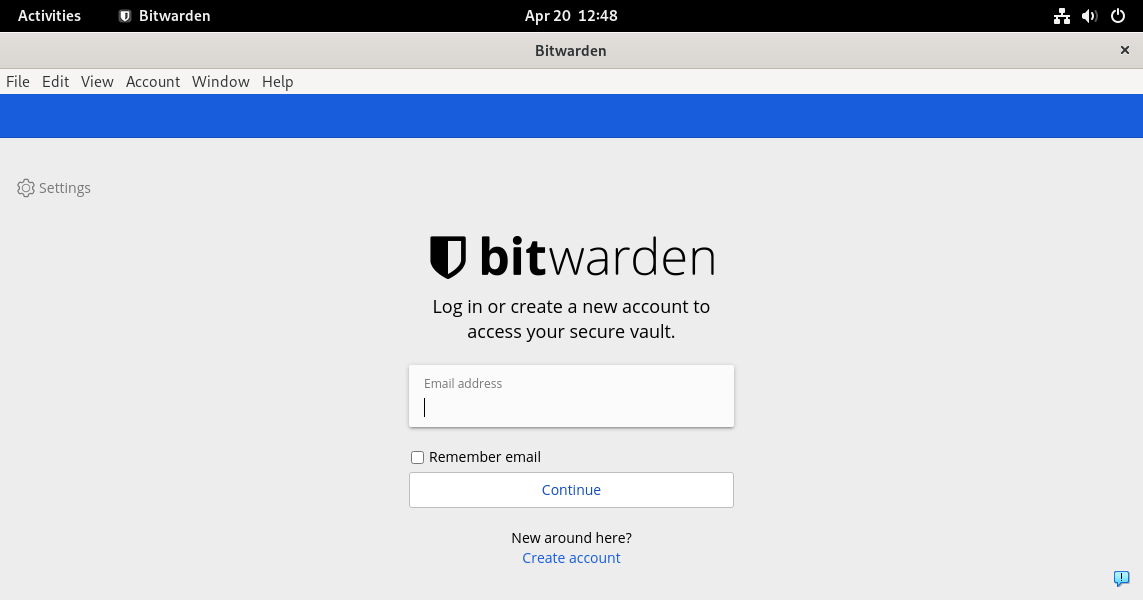Screen dimensions: 1143x600
Task: Close the Bitwarden window
Action: pyautogui.click(x=1124, y=50)
